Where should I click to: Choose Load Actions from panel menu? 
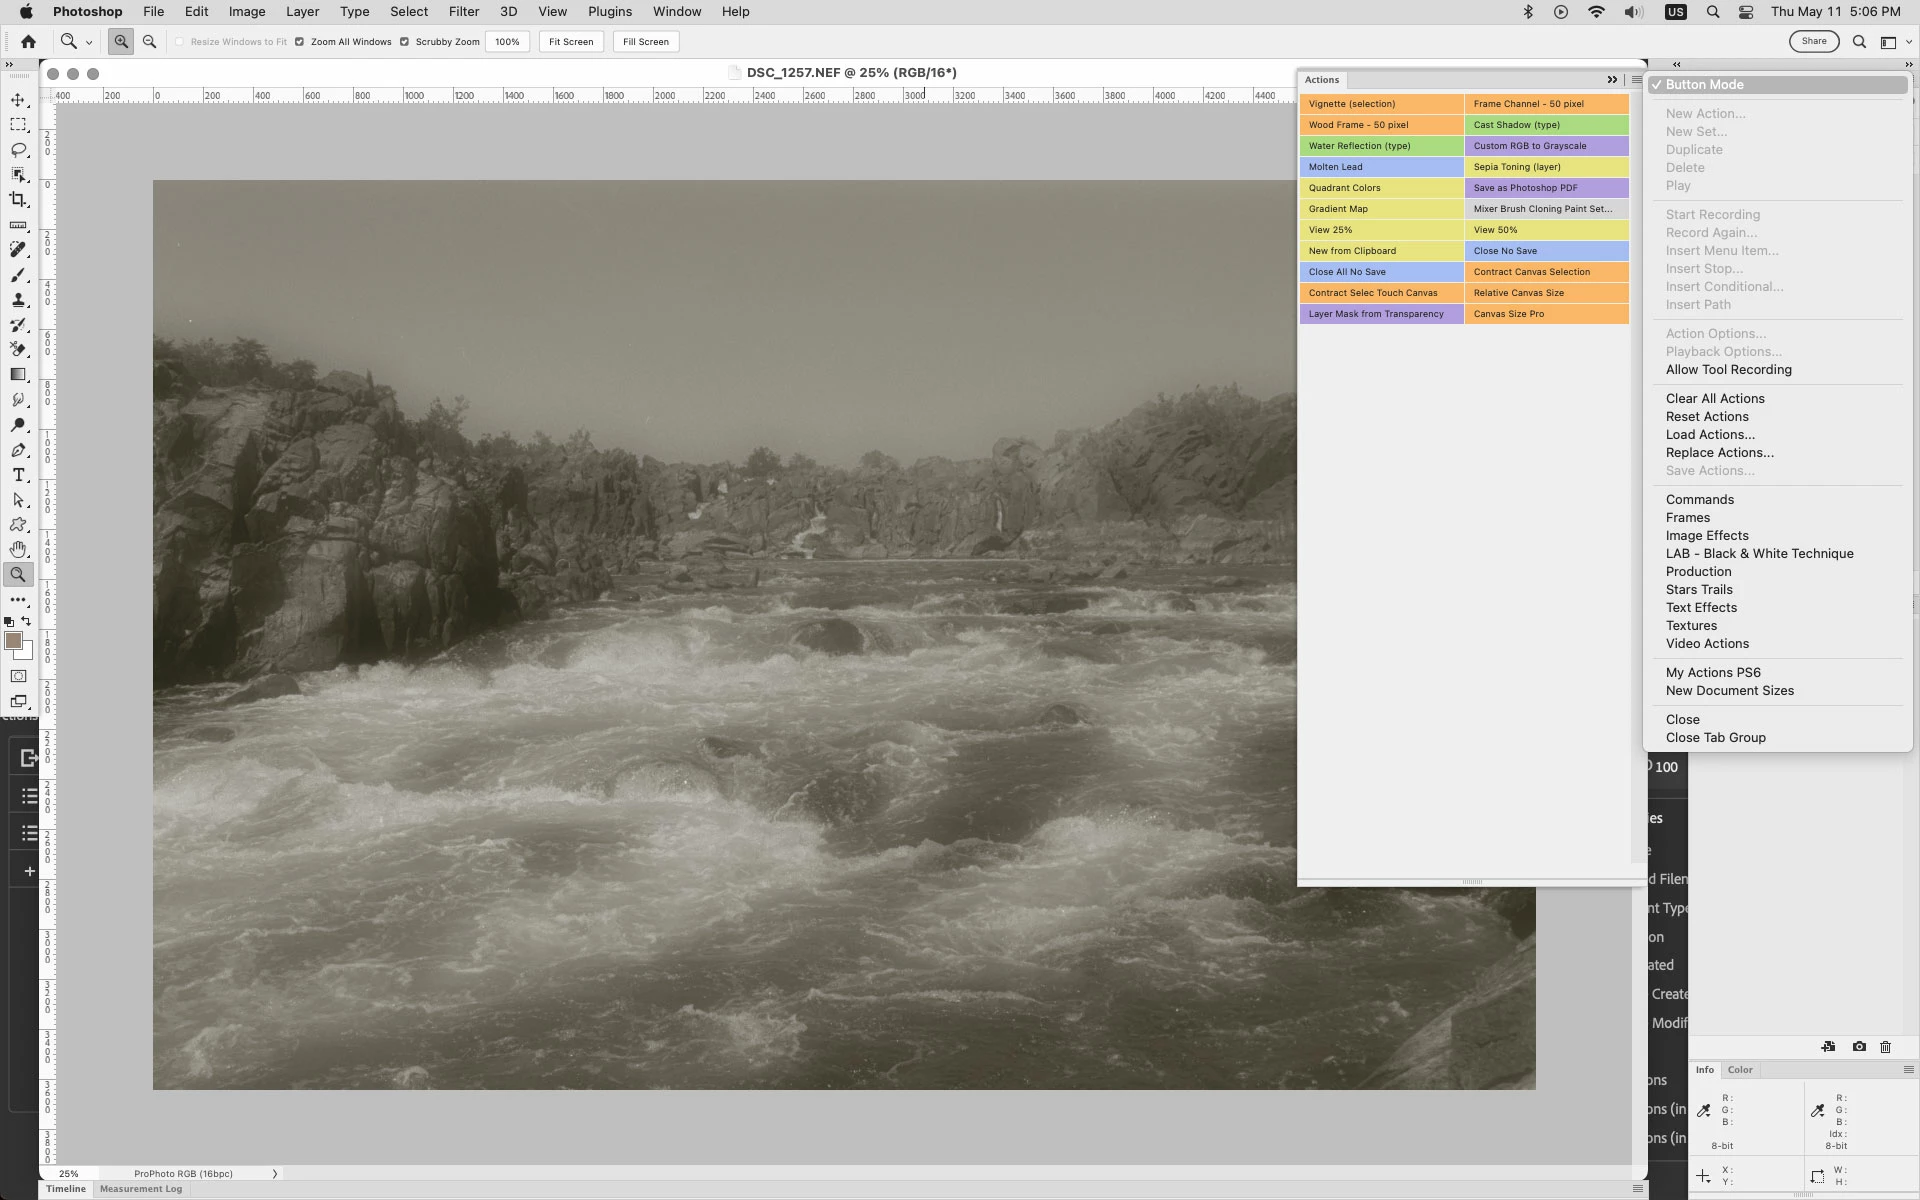click(1709, 435)
